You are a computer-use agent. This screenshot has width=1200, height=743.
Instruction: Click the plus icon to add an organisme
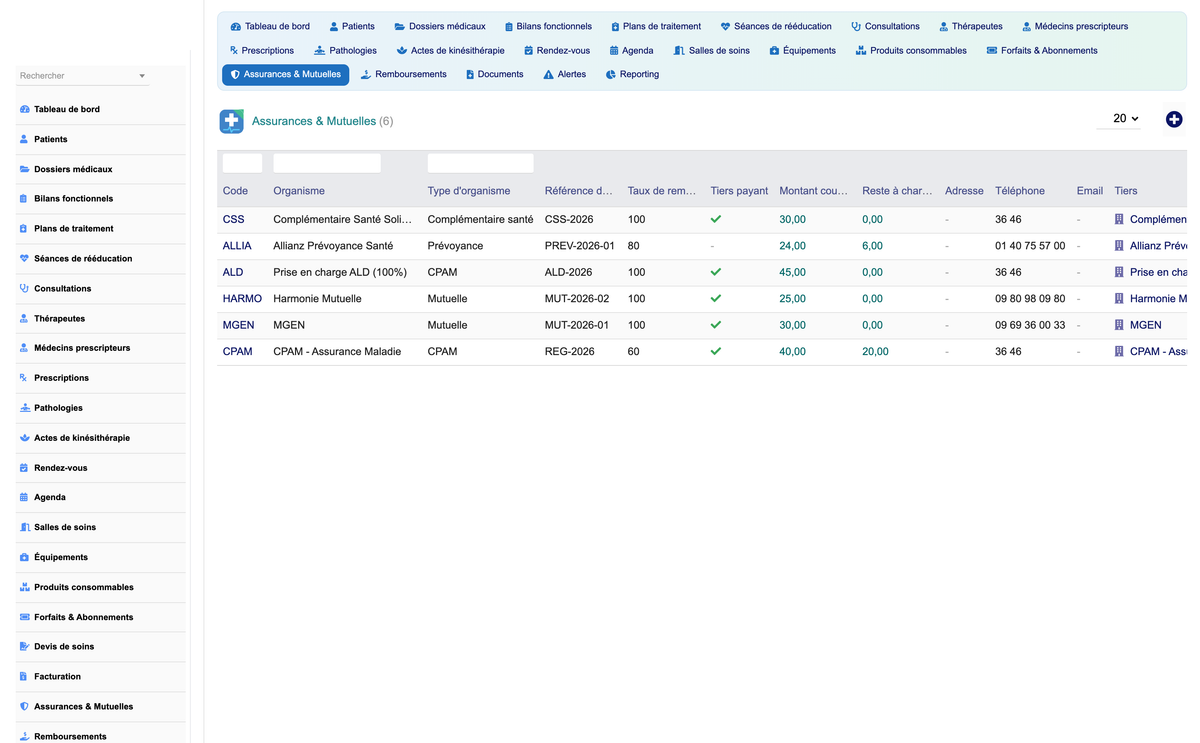pos(1174,119)
